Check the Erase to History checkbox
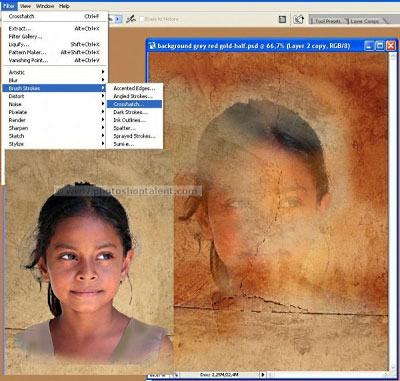Image resolution: width=400 pixels, height=381 pixels. click(142, 19)
